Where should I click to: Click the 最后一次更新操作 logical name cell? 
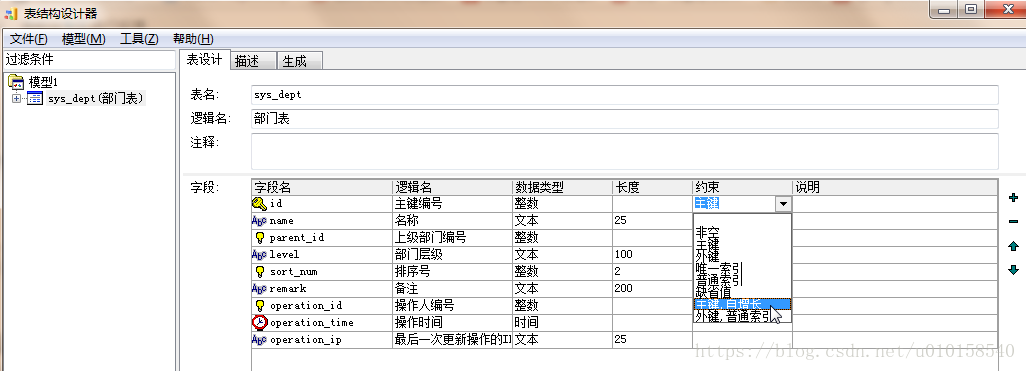[452, 340]
